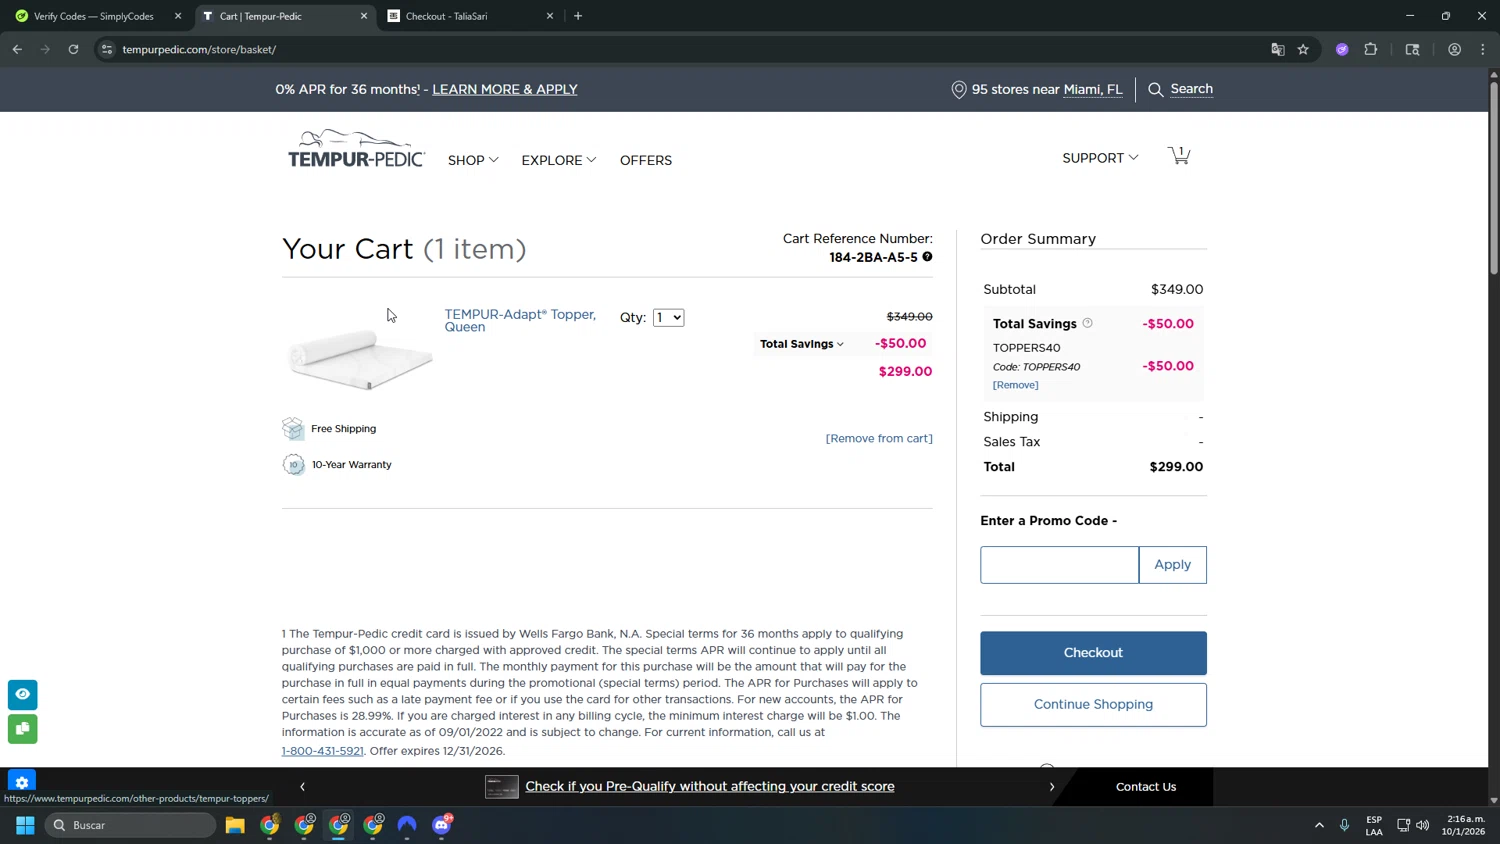Click the blue eye widget icon
Viewport: 1500px width, 844px height.
[23, 694]
